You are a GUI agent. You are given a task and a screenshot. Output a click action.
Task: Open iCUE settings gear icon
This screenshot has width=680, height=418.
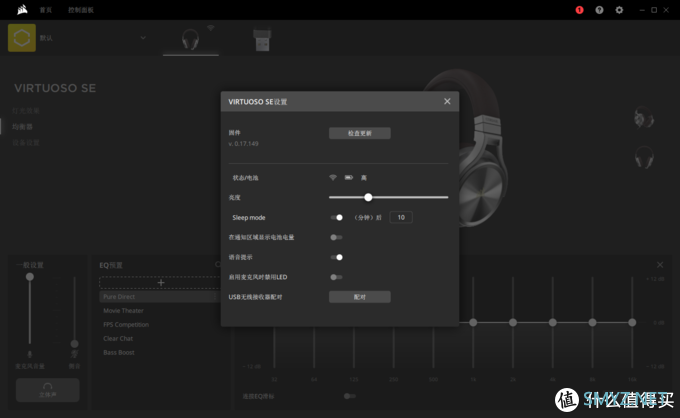coord(619,10)
